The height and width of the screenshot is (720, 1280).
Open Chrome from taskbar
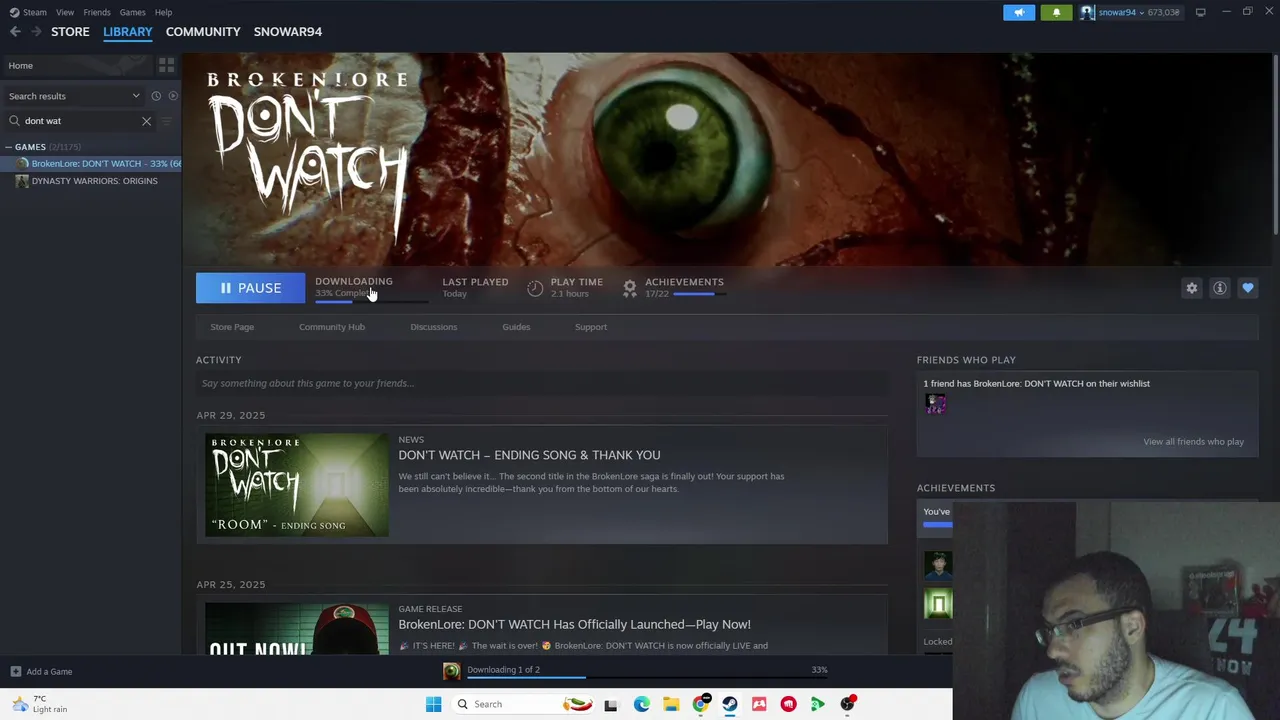(x=700, y=704)
